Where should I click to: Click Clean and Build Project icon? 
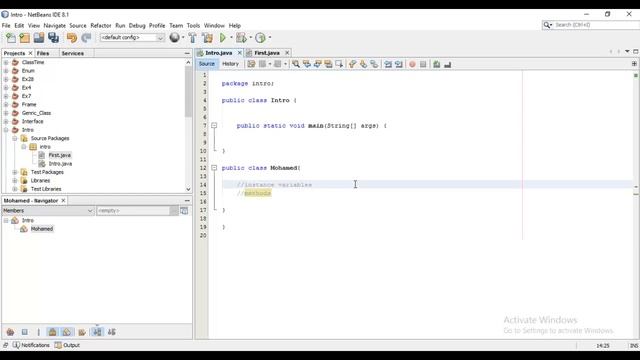(x=207, y=38)
